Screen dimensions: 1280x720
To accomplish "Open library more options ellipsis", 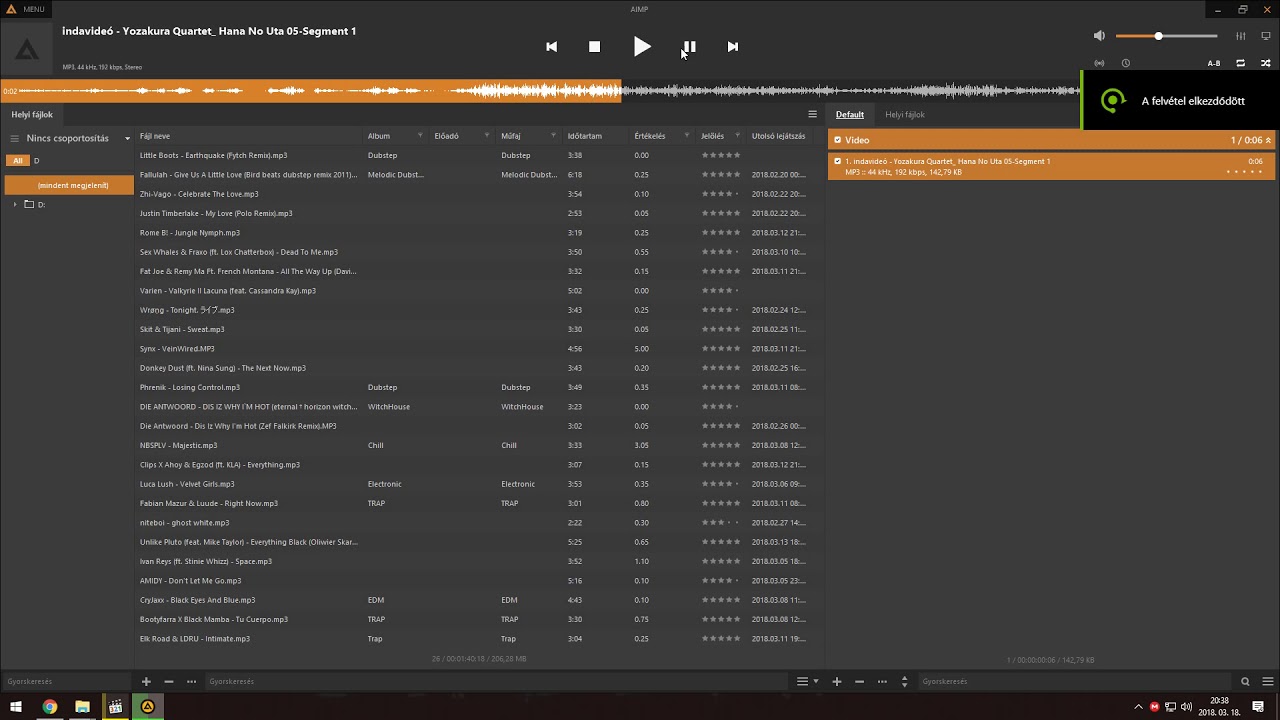I will point(191,682).
